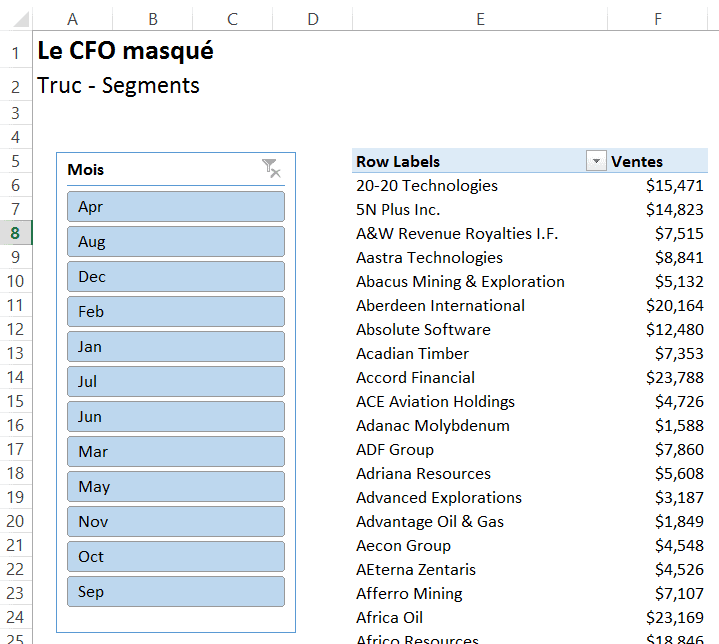Select the Nov slicer option
Image resolution: width=719 pixels, height=644 pixels.
[x=176, y=522]
